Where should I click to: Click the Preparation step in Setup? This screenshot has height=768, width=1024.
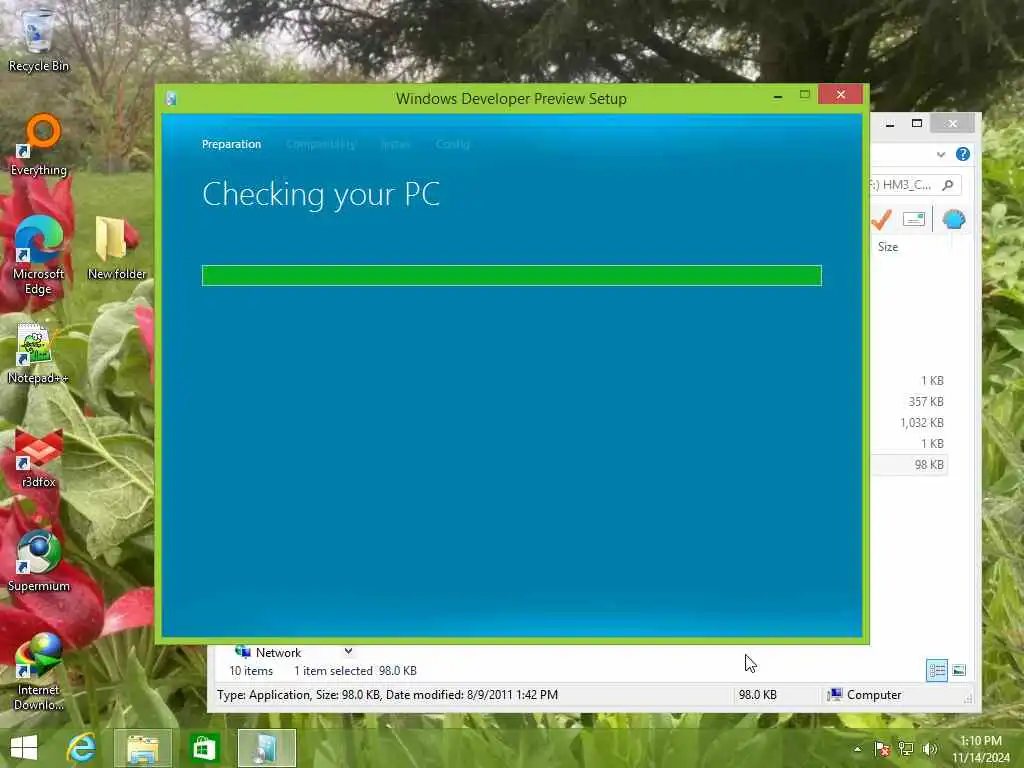[231, 144]
